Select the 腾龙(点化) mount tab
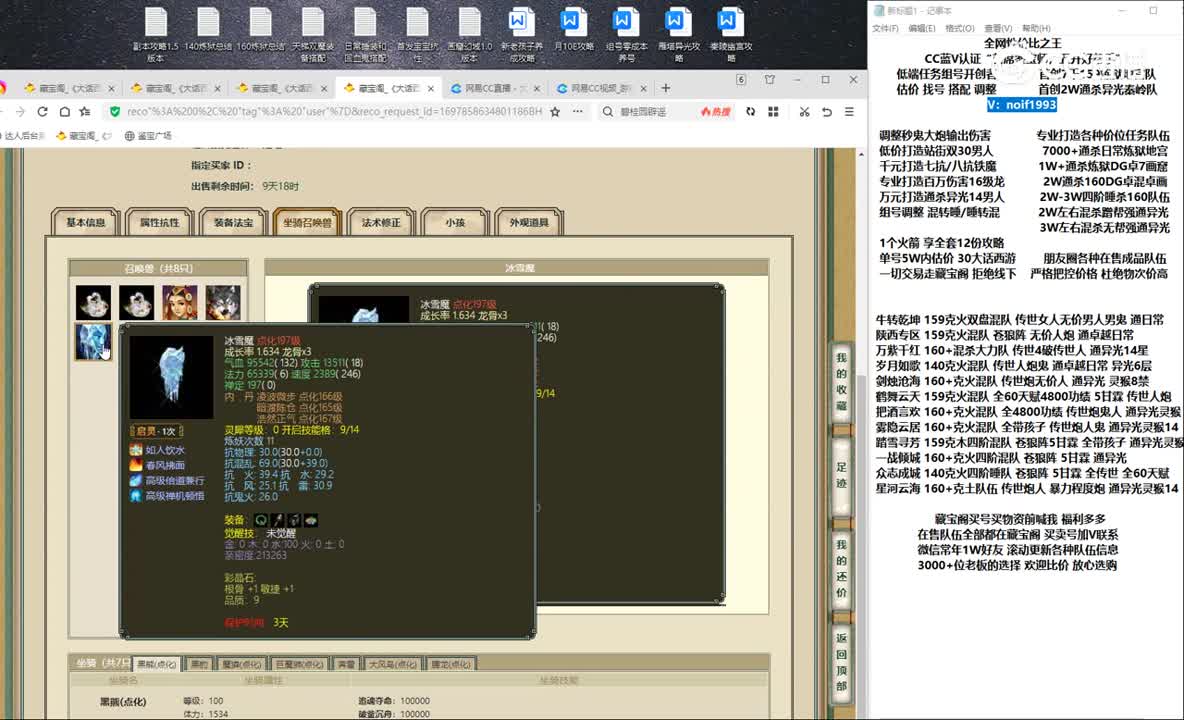1184x720 pixels. [451, 664]
